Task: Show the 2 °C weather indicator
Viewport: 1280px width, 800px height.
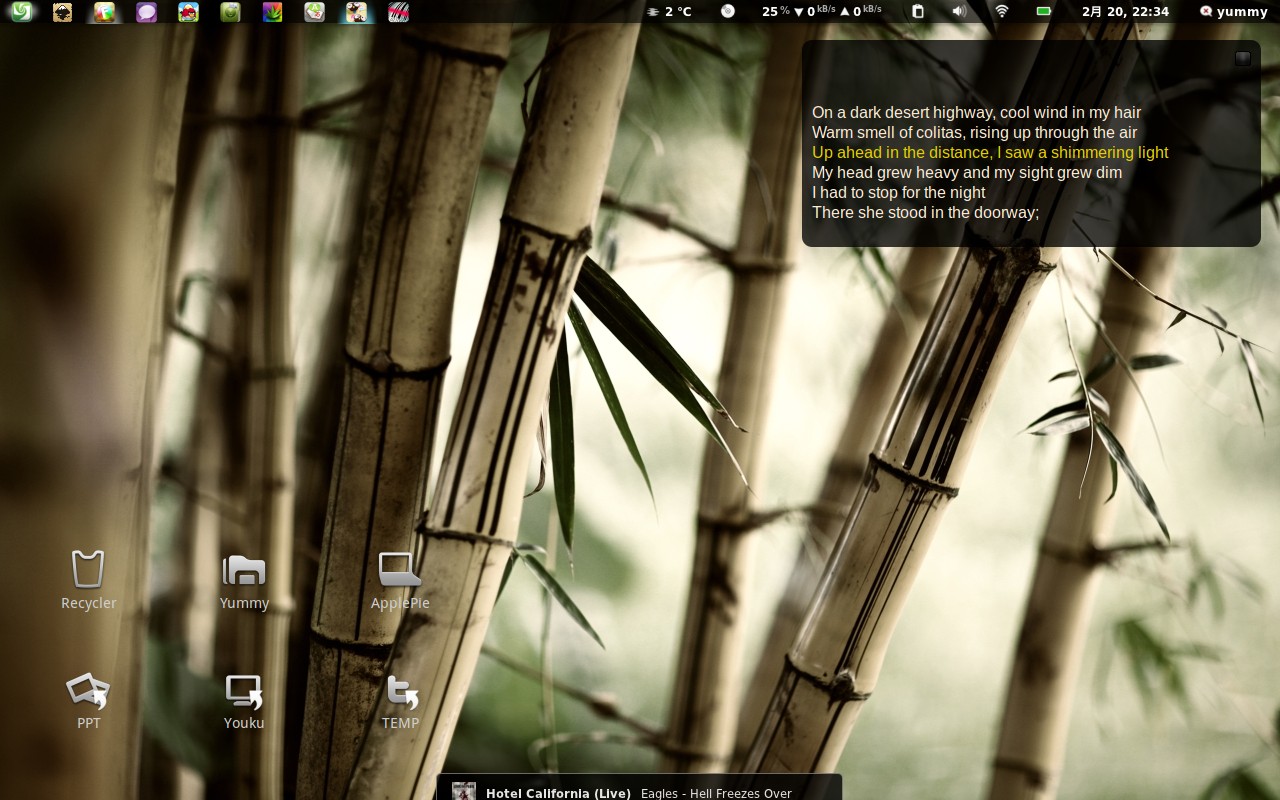Action: [669, 12]
